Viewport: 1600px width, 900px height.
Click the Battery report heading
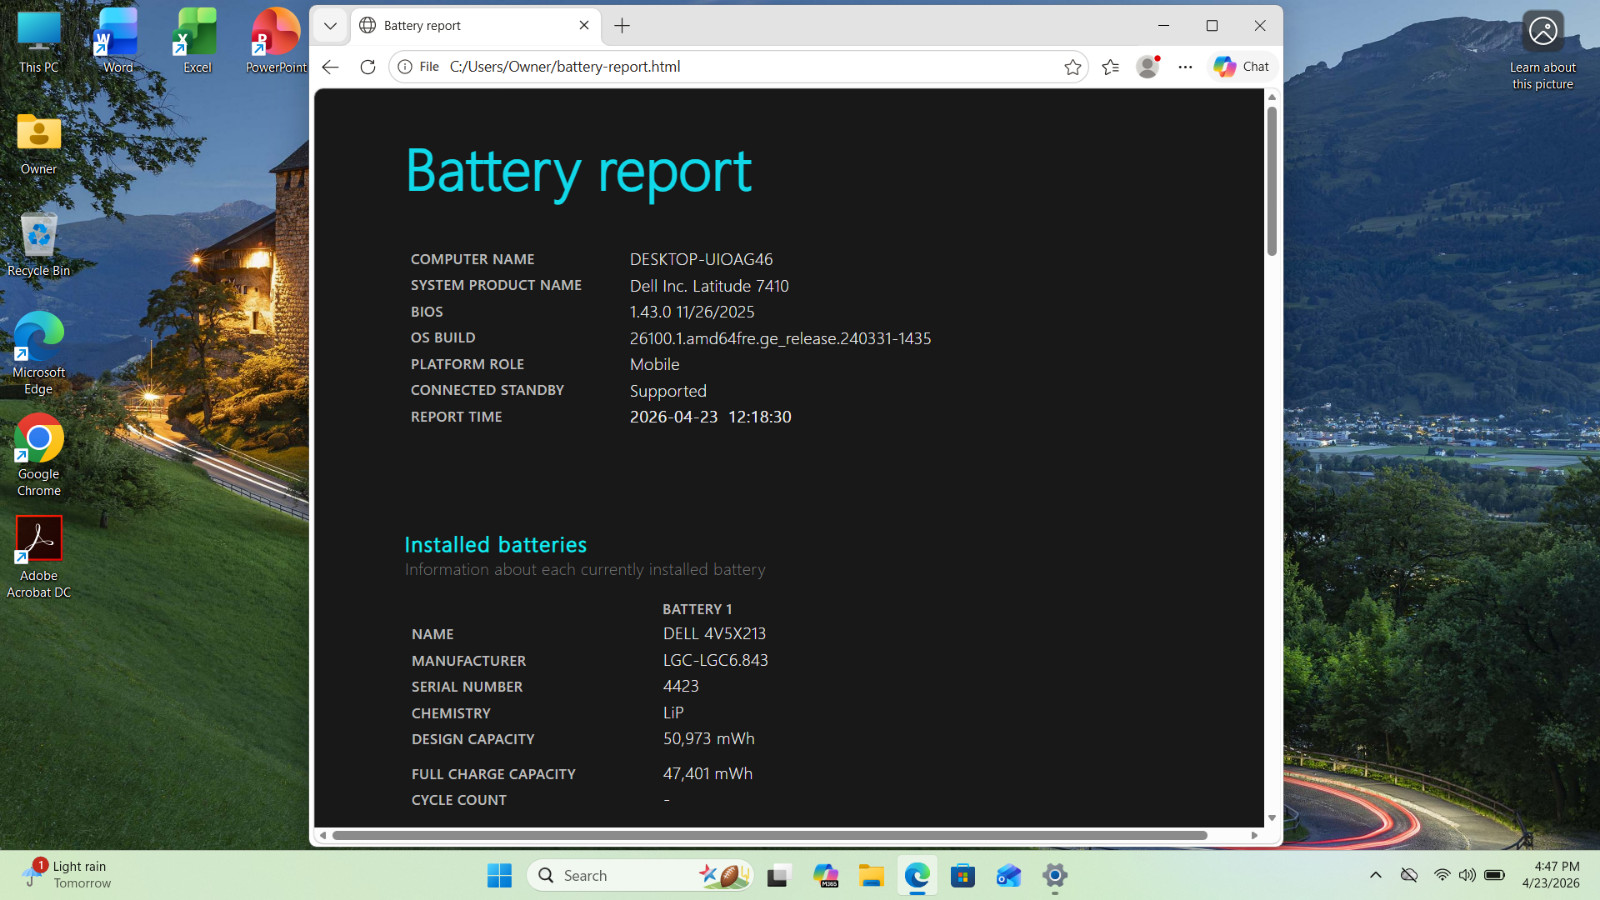pyautogui.click(x=579, y=172)
